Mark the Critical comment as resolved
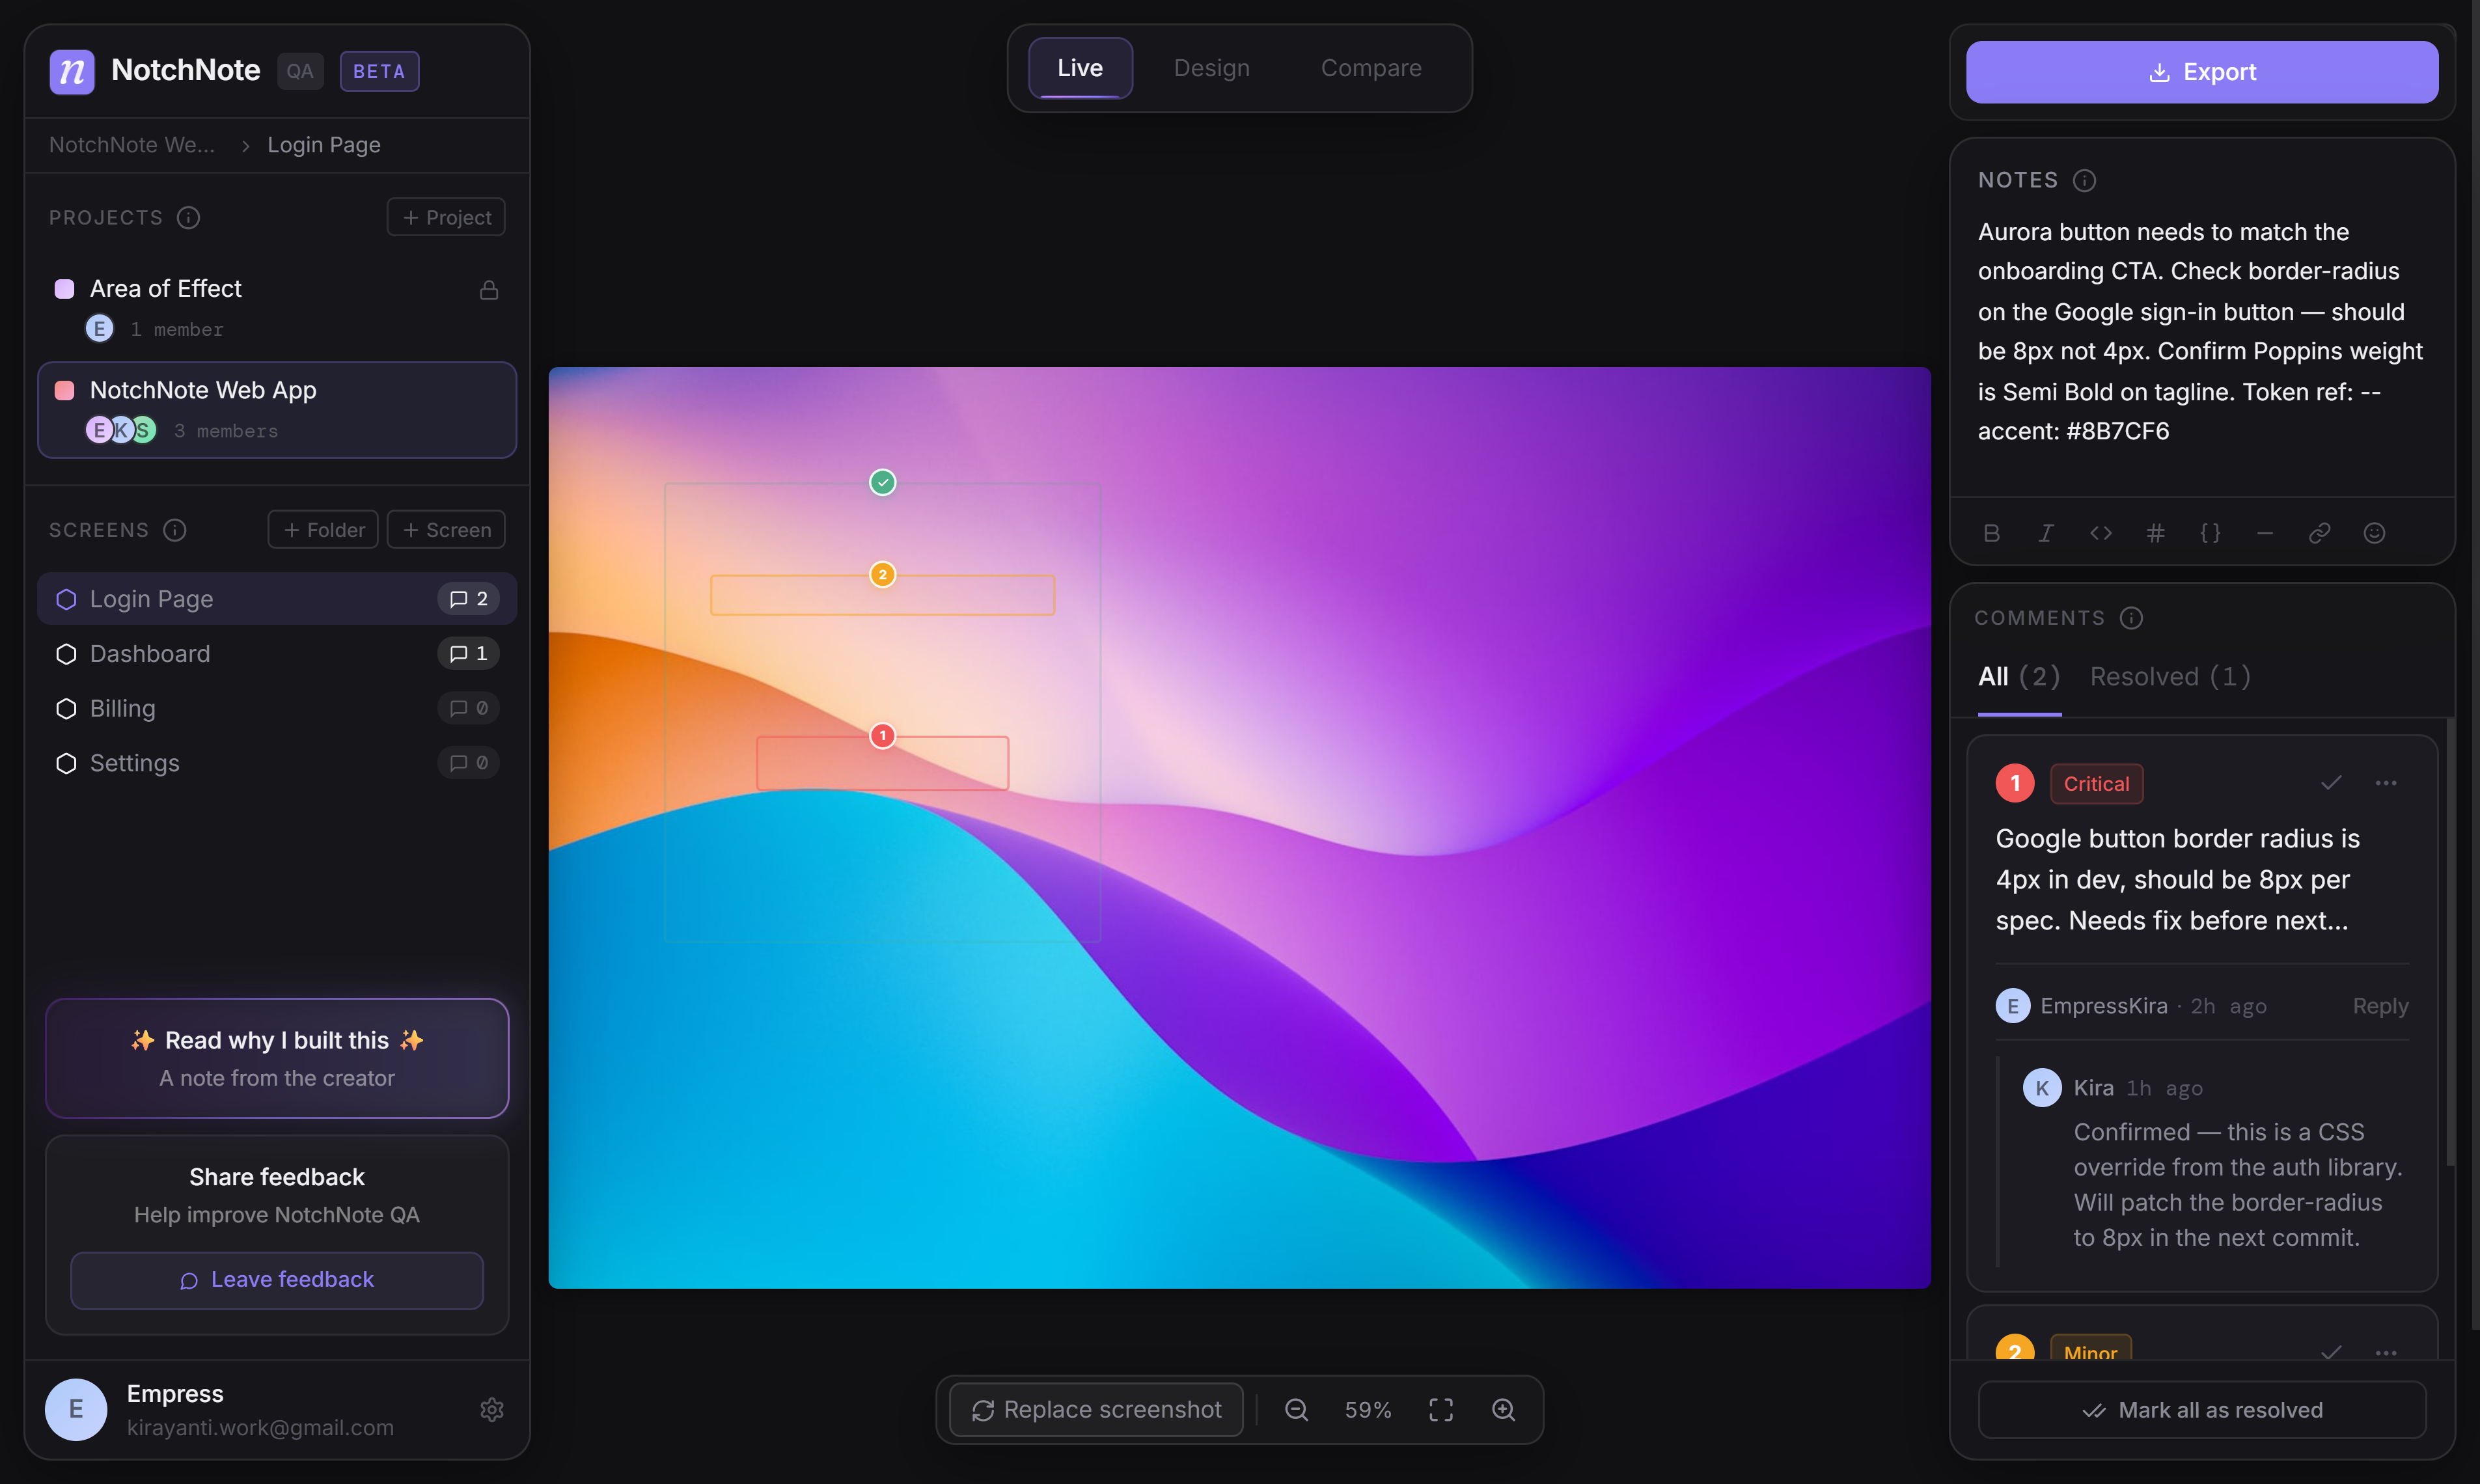Screen dimensions: 2480x1484 [x=2331, y=783]
